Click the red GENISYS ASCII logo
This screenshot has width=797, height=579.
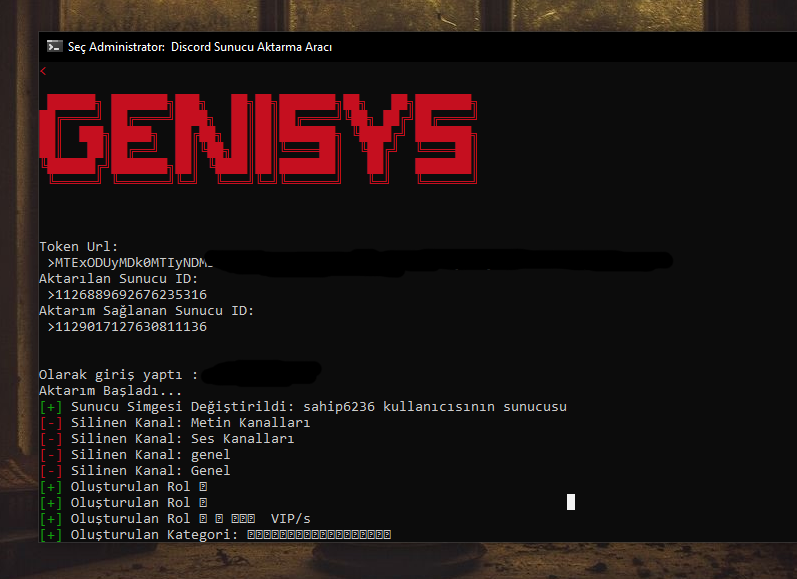tap(258, 138)
